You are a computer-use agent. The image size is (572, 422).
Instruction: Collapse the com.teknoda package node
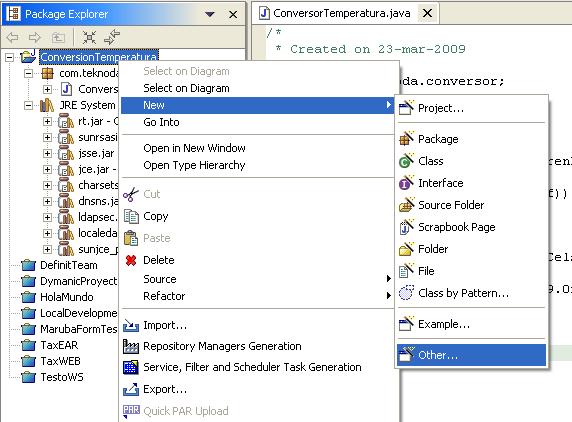pyautogui.click(x=28, y=73)
